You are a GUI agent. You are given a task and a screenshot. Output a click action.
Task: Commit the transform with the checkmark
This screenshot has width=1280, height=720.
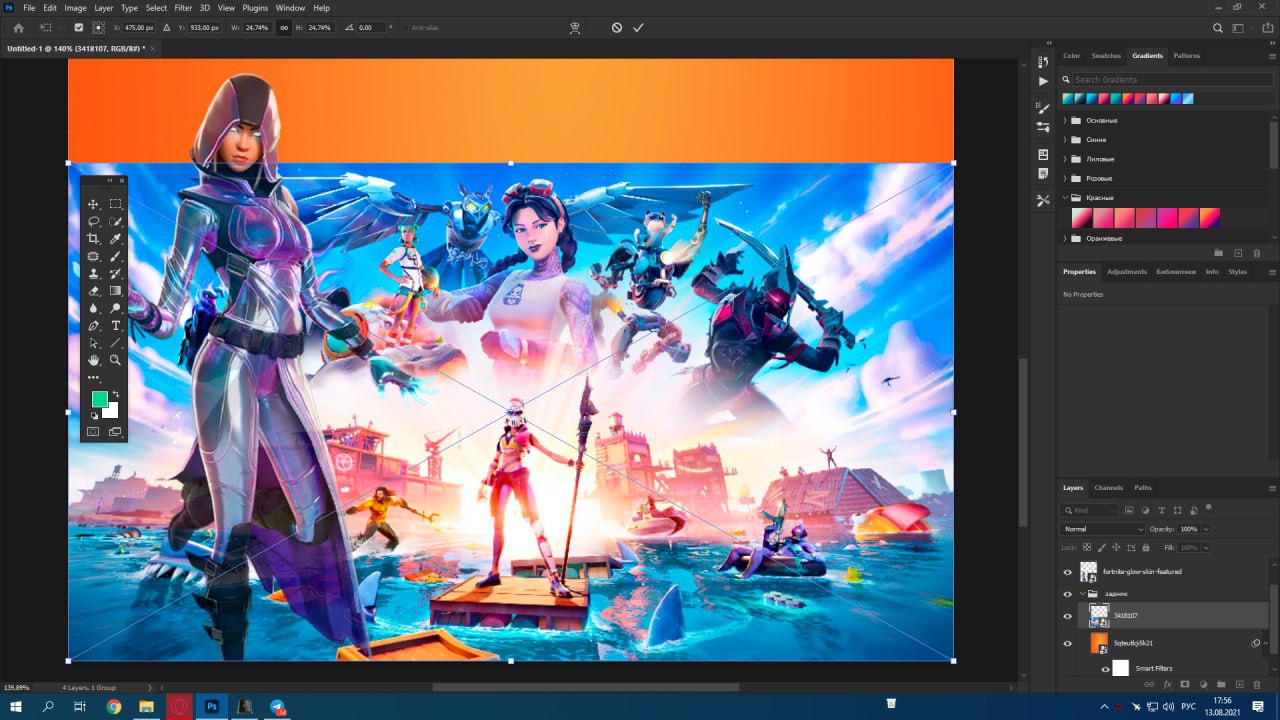(638, 28)
